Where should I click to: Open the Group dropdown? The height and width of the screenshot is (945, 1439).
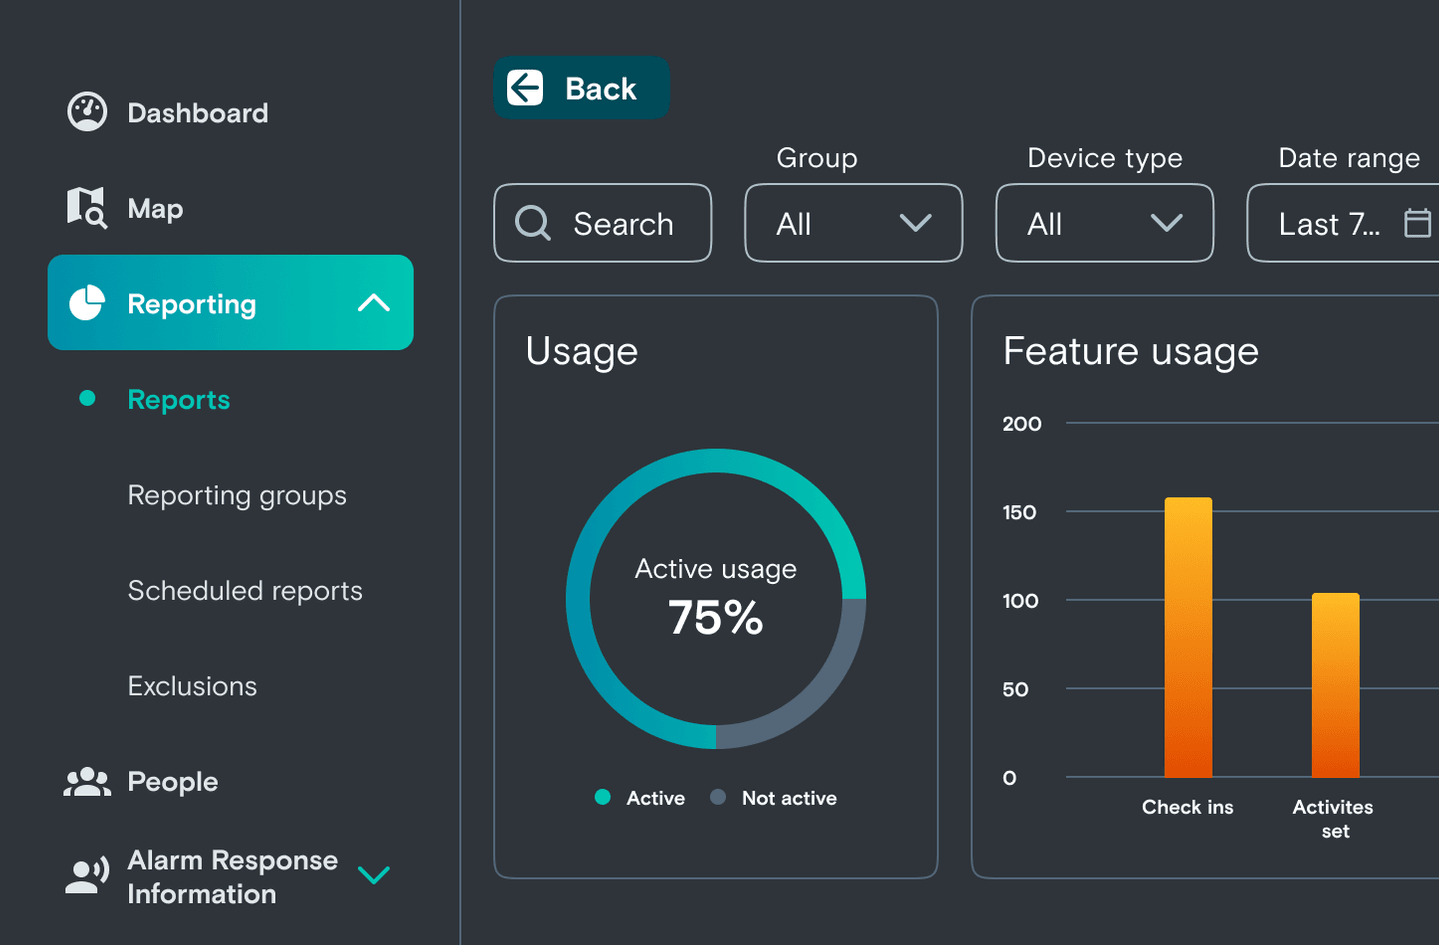(853, 223)
